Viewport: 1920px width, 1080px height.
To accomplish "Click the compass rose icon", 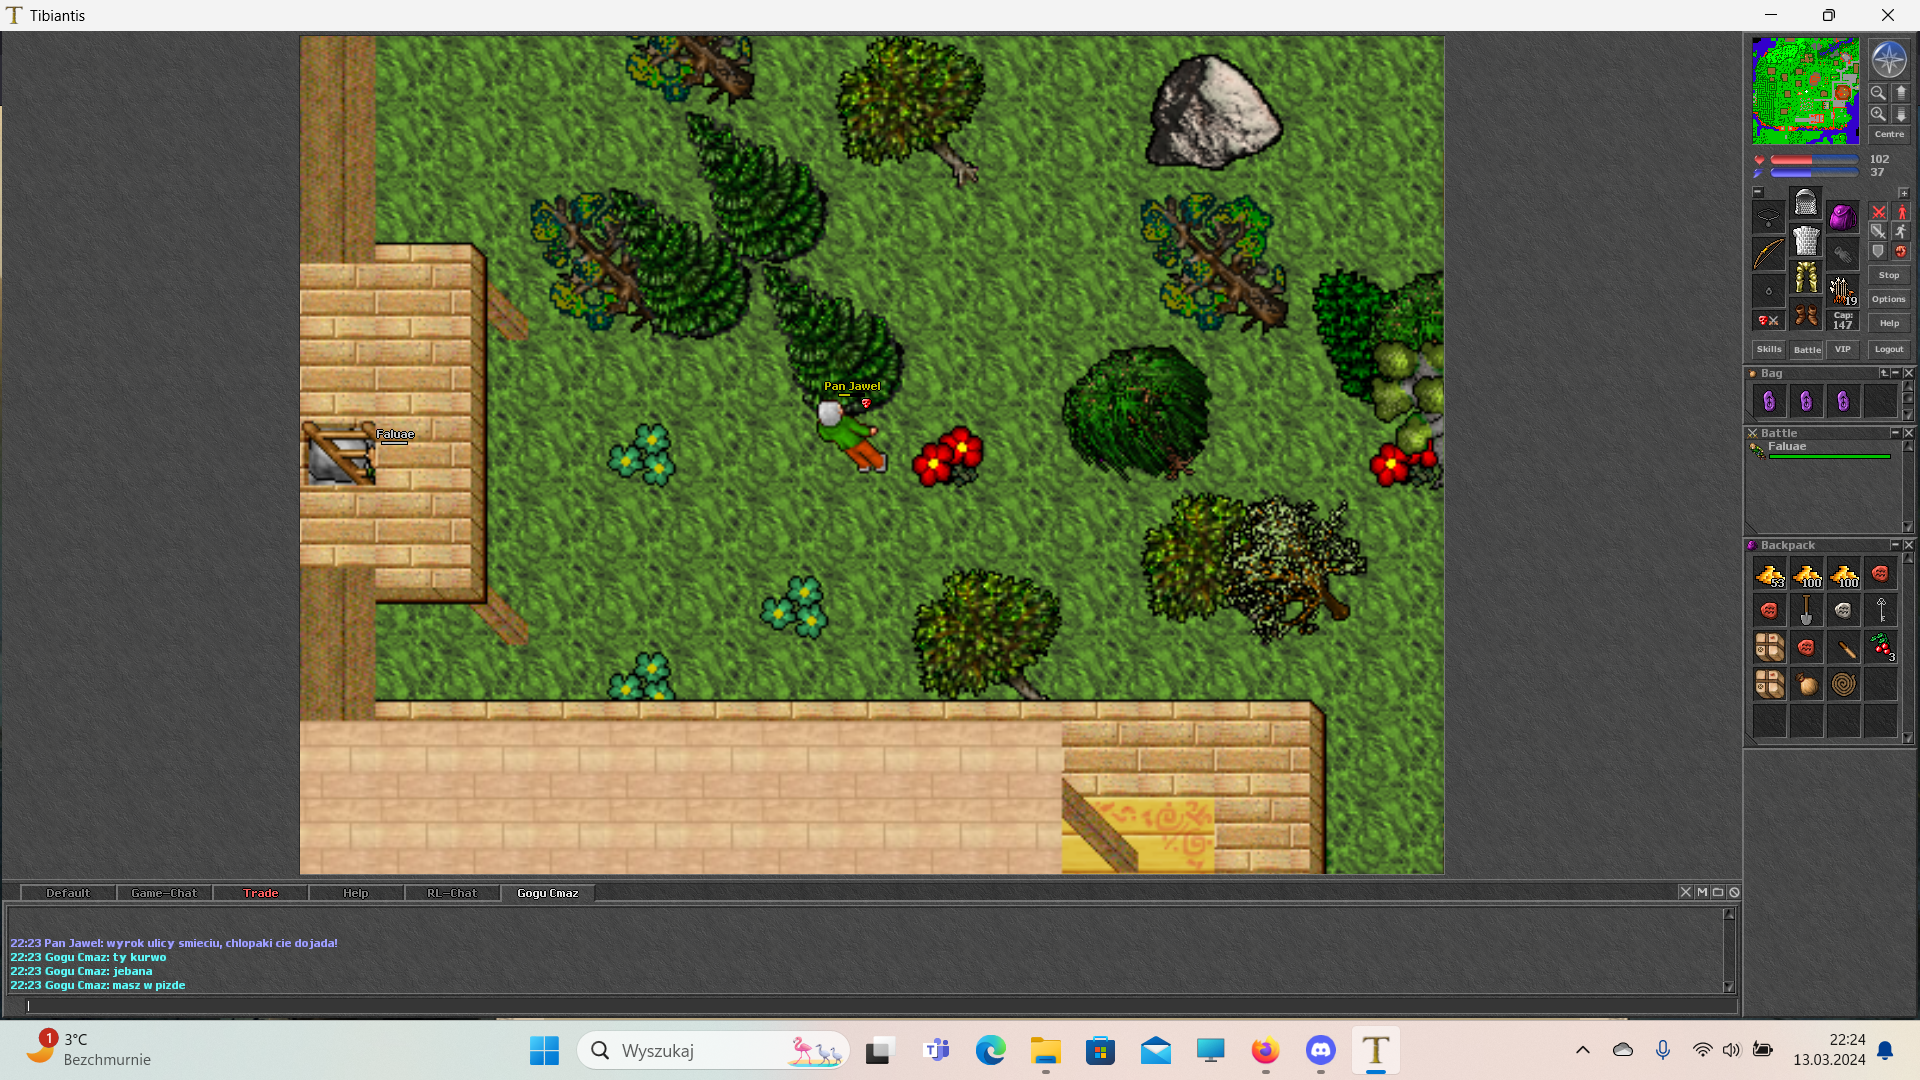I will click(1888, 59).
